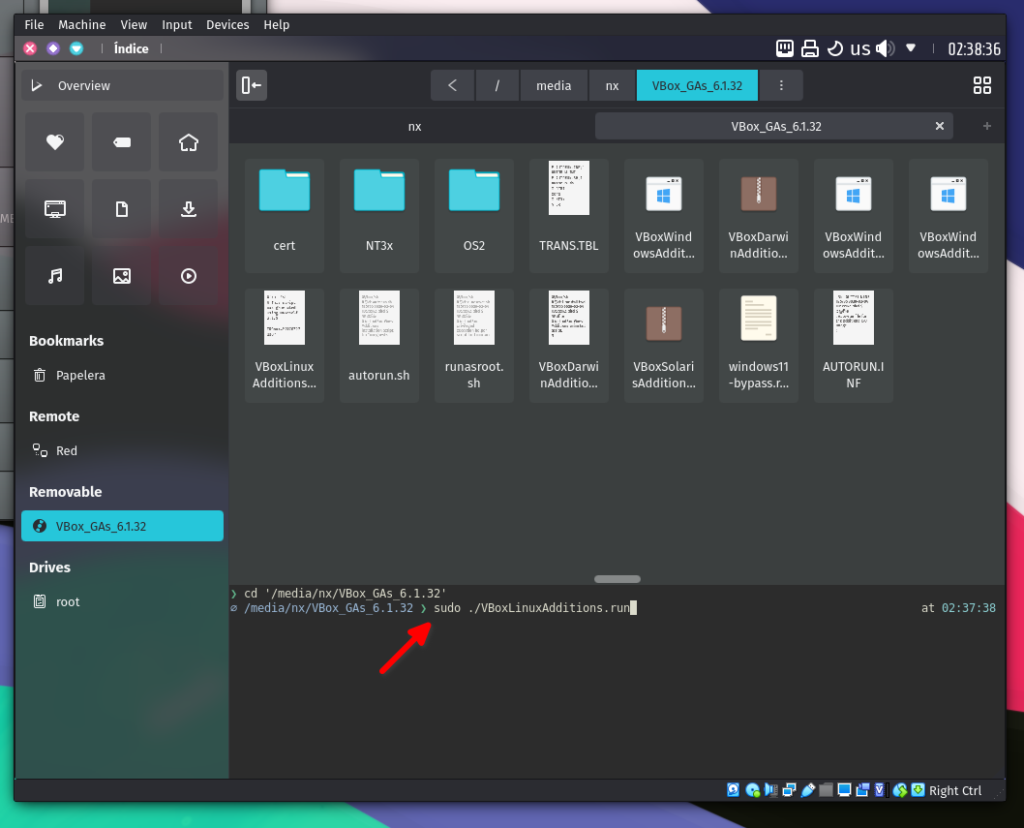Open the Tags shortcut in sidebar
The height and width of the screenshot is (828, 1024).
click(x=121, y=142)
